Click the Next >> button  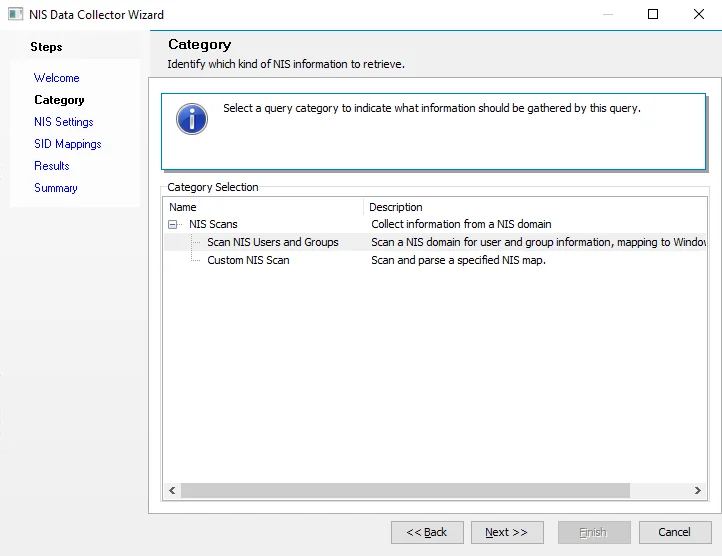coord(507,532)
